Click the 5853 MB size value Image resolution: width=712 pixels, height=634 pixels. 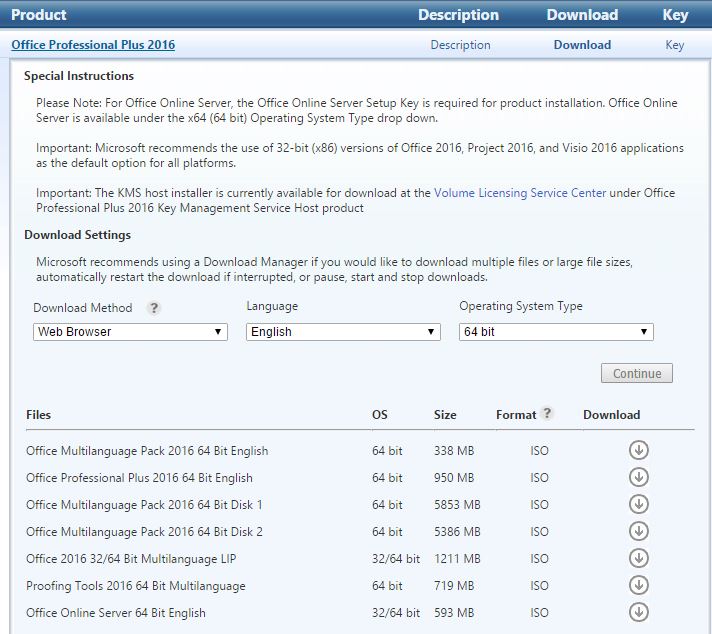[457, 505]
